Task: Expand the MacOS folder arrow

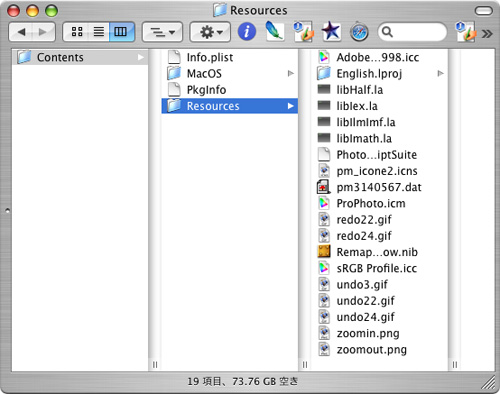Action: [x=291, y=73]
